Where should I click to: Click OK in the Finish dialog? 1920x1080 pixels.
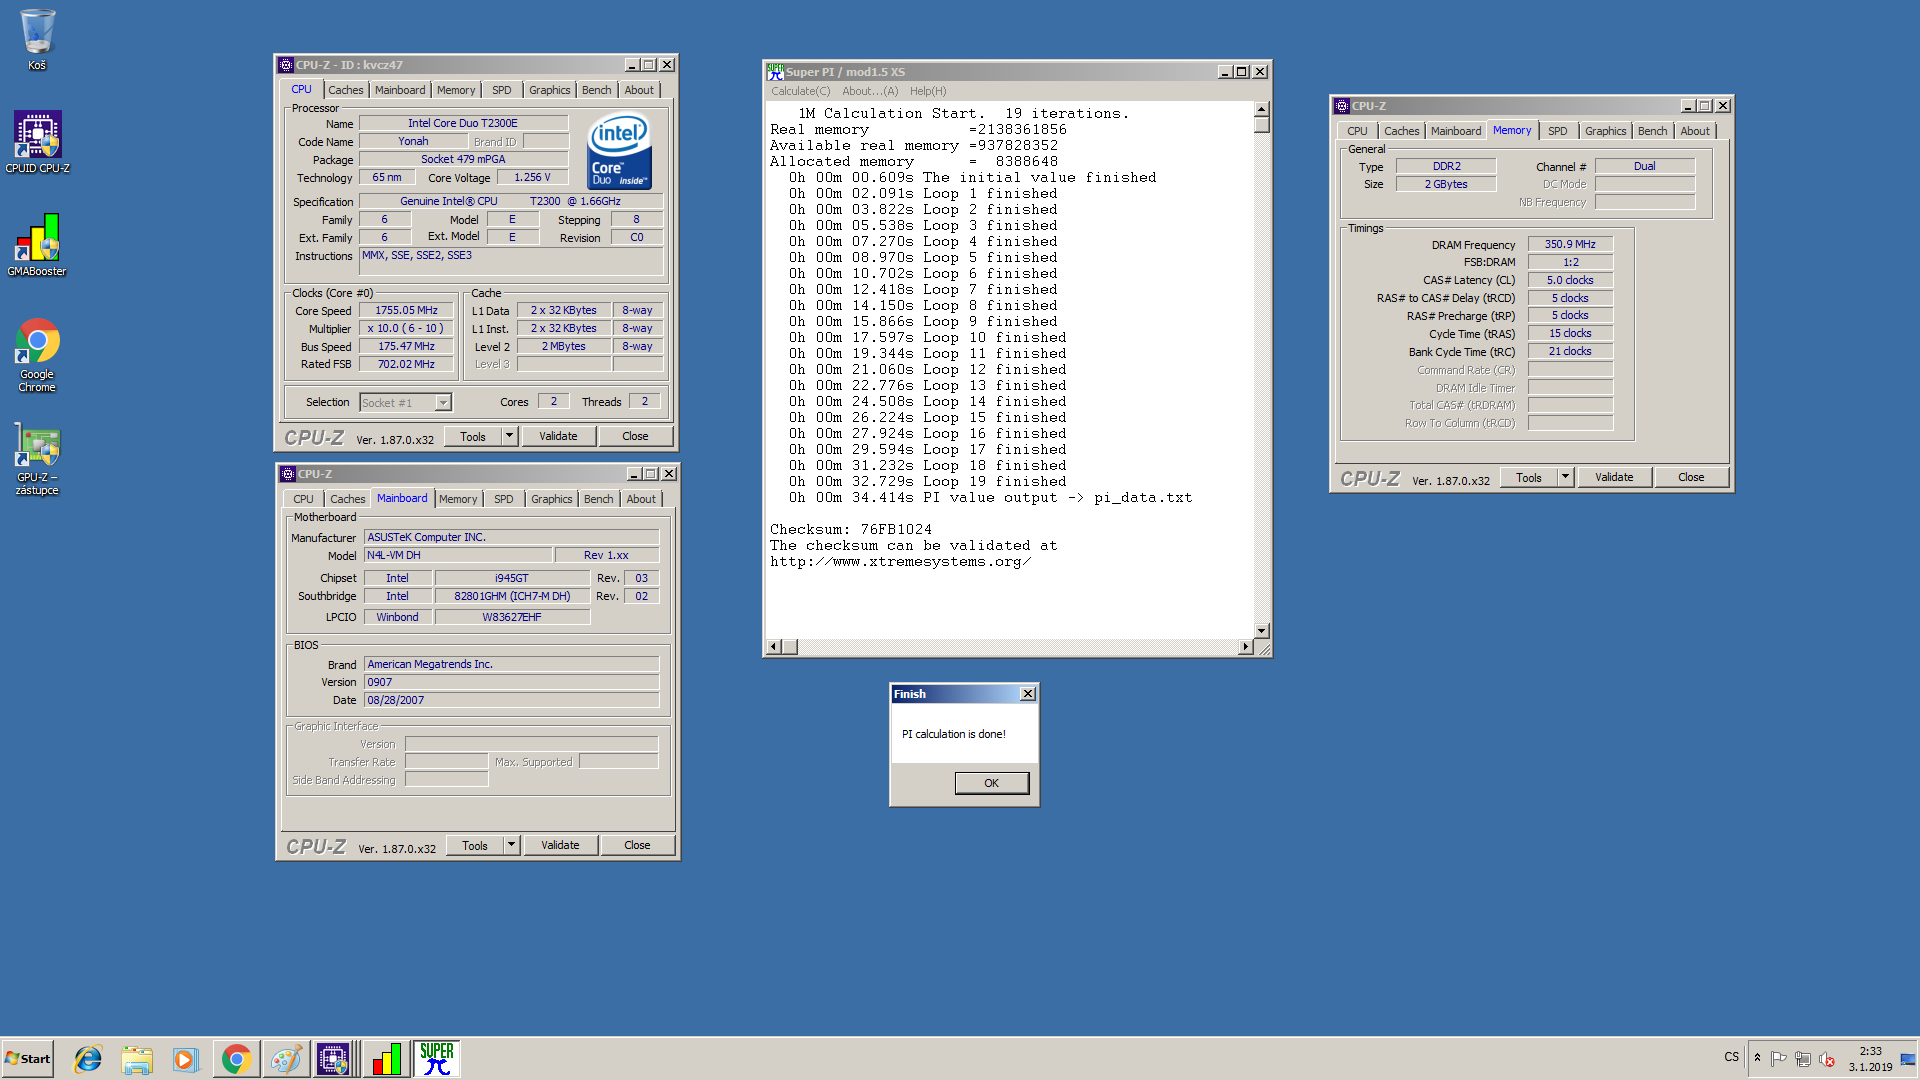click(x=991, y=783)
